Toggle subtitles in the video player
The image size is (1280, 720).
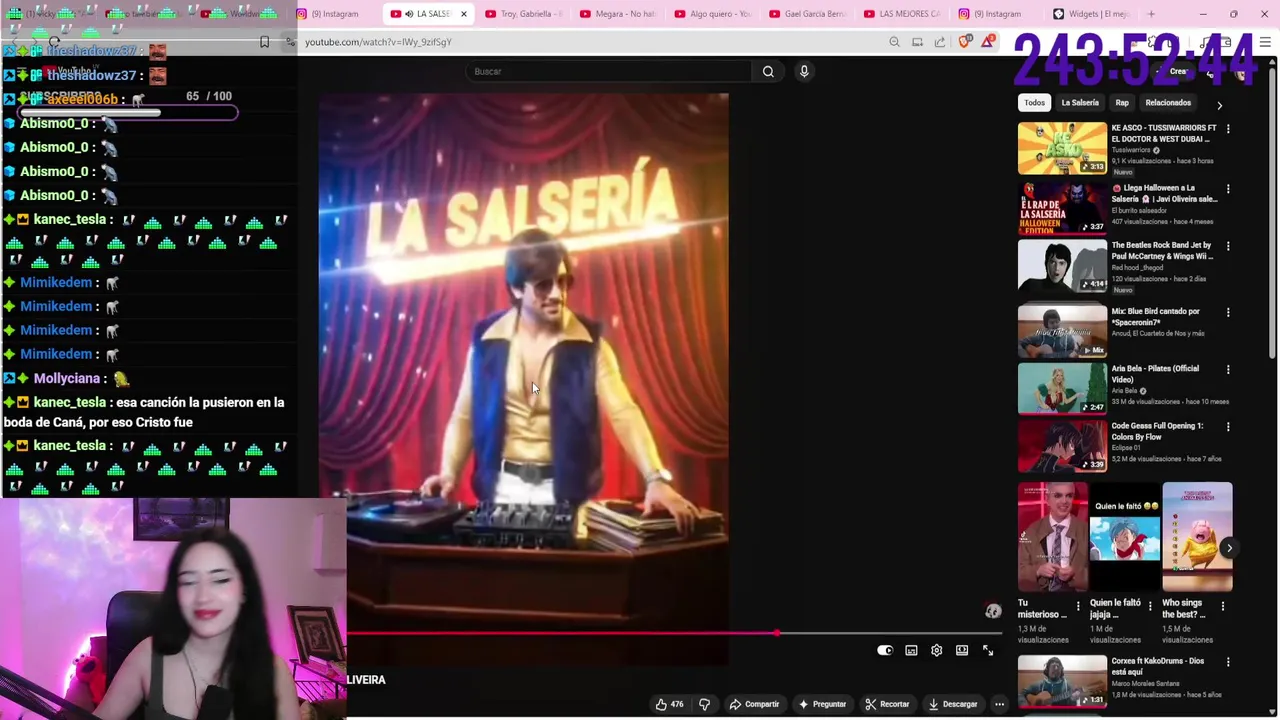[911, 650]
